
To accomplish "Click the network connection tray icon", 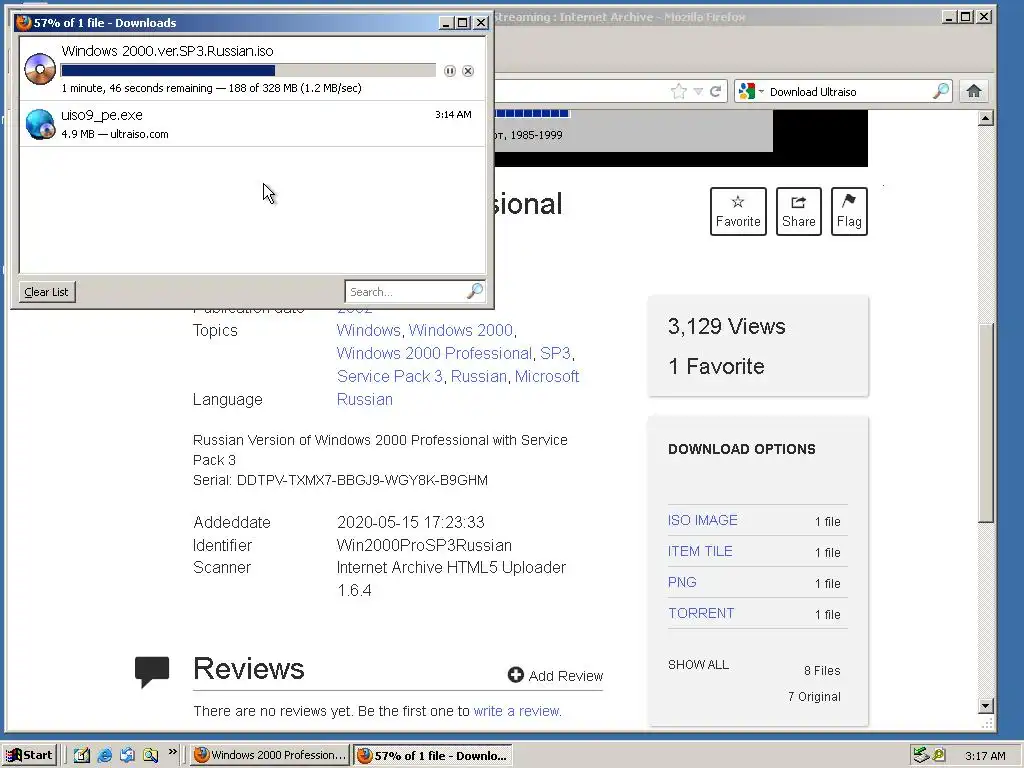I will [921, 755].
